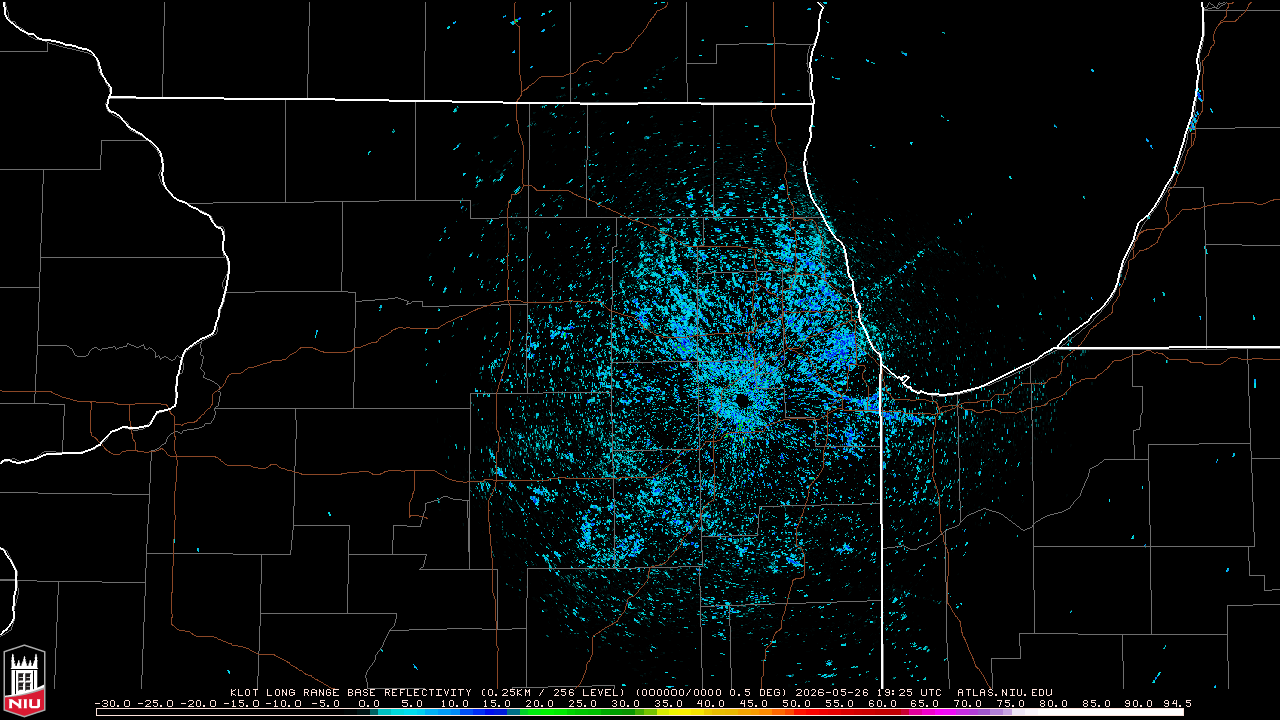Viewport: 1280px width, 720px height.
Task: Click the 94.5 scale label
Action: pos(1177,703)
